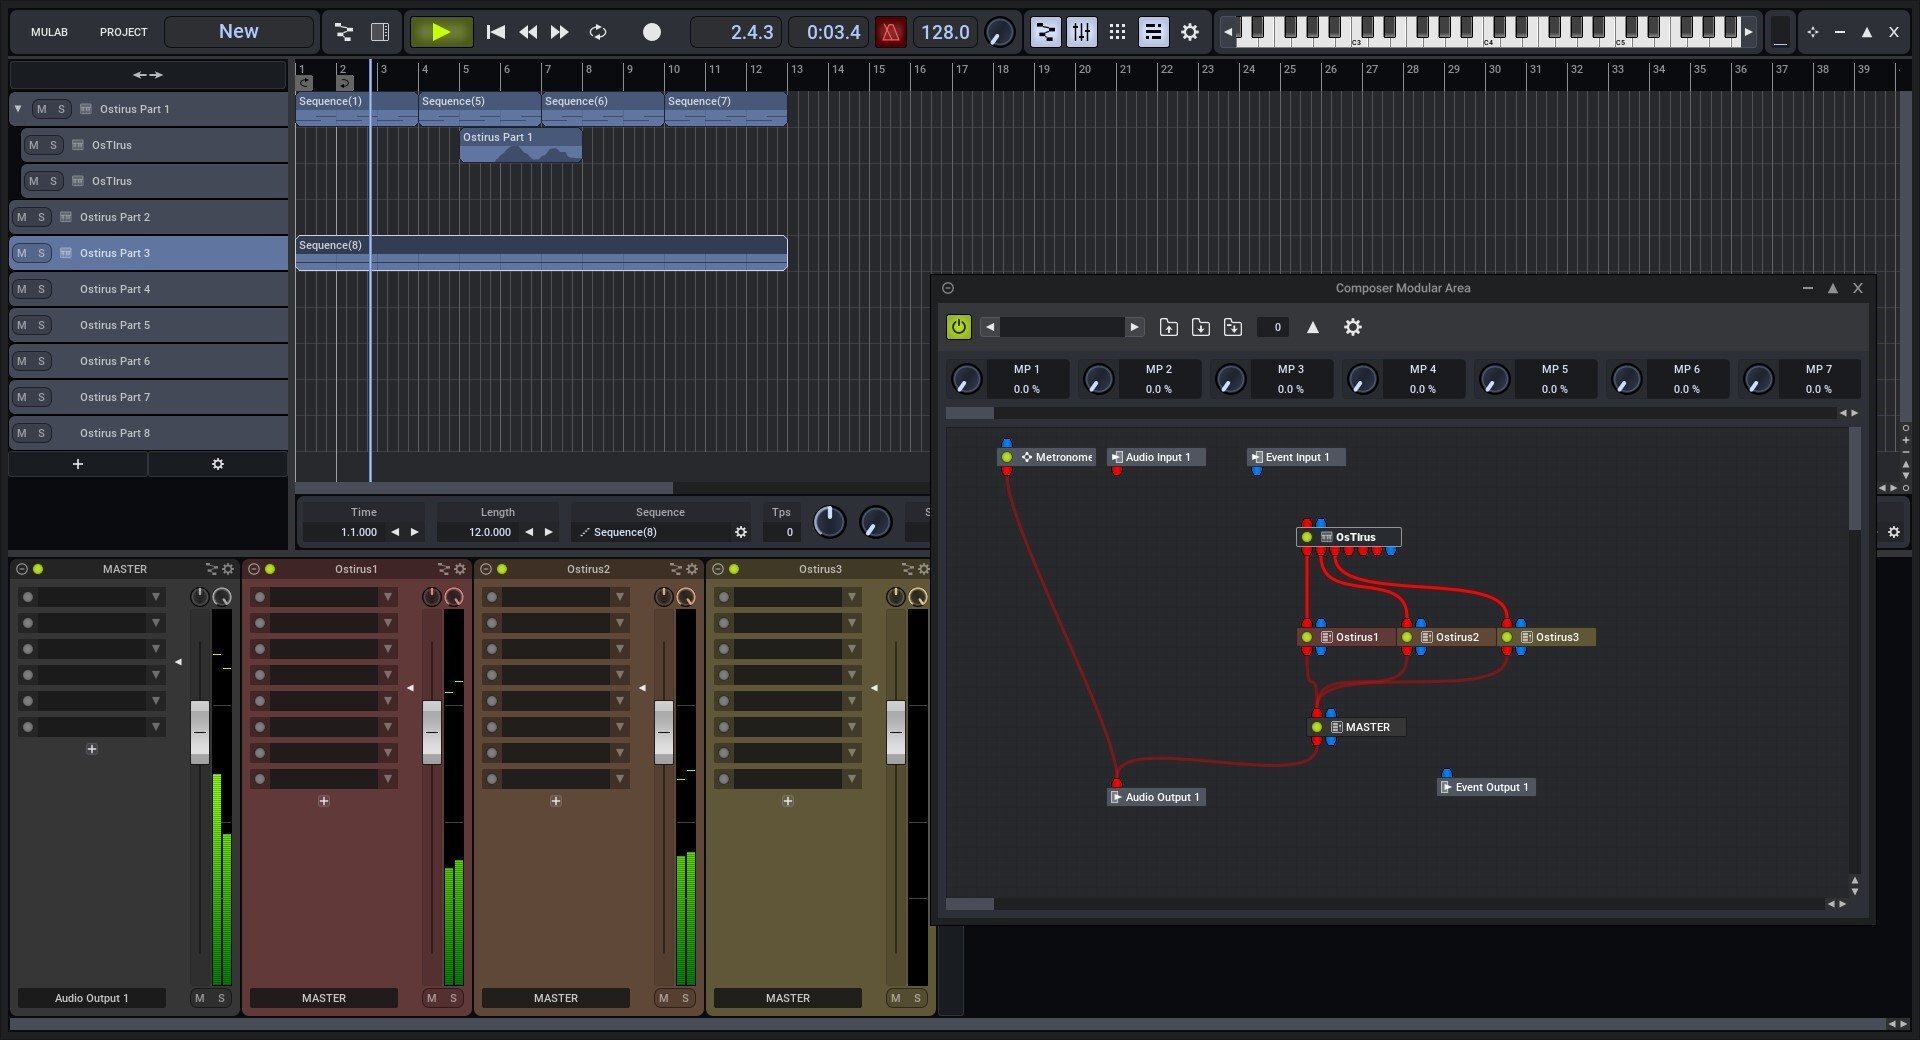Solo the Ostirus Part 4 track
The image size is (1920, 1040).
click(x=42, y=289)
